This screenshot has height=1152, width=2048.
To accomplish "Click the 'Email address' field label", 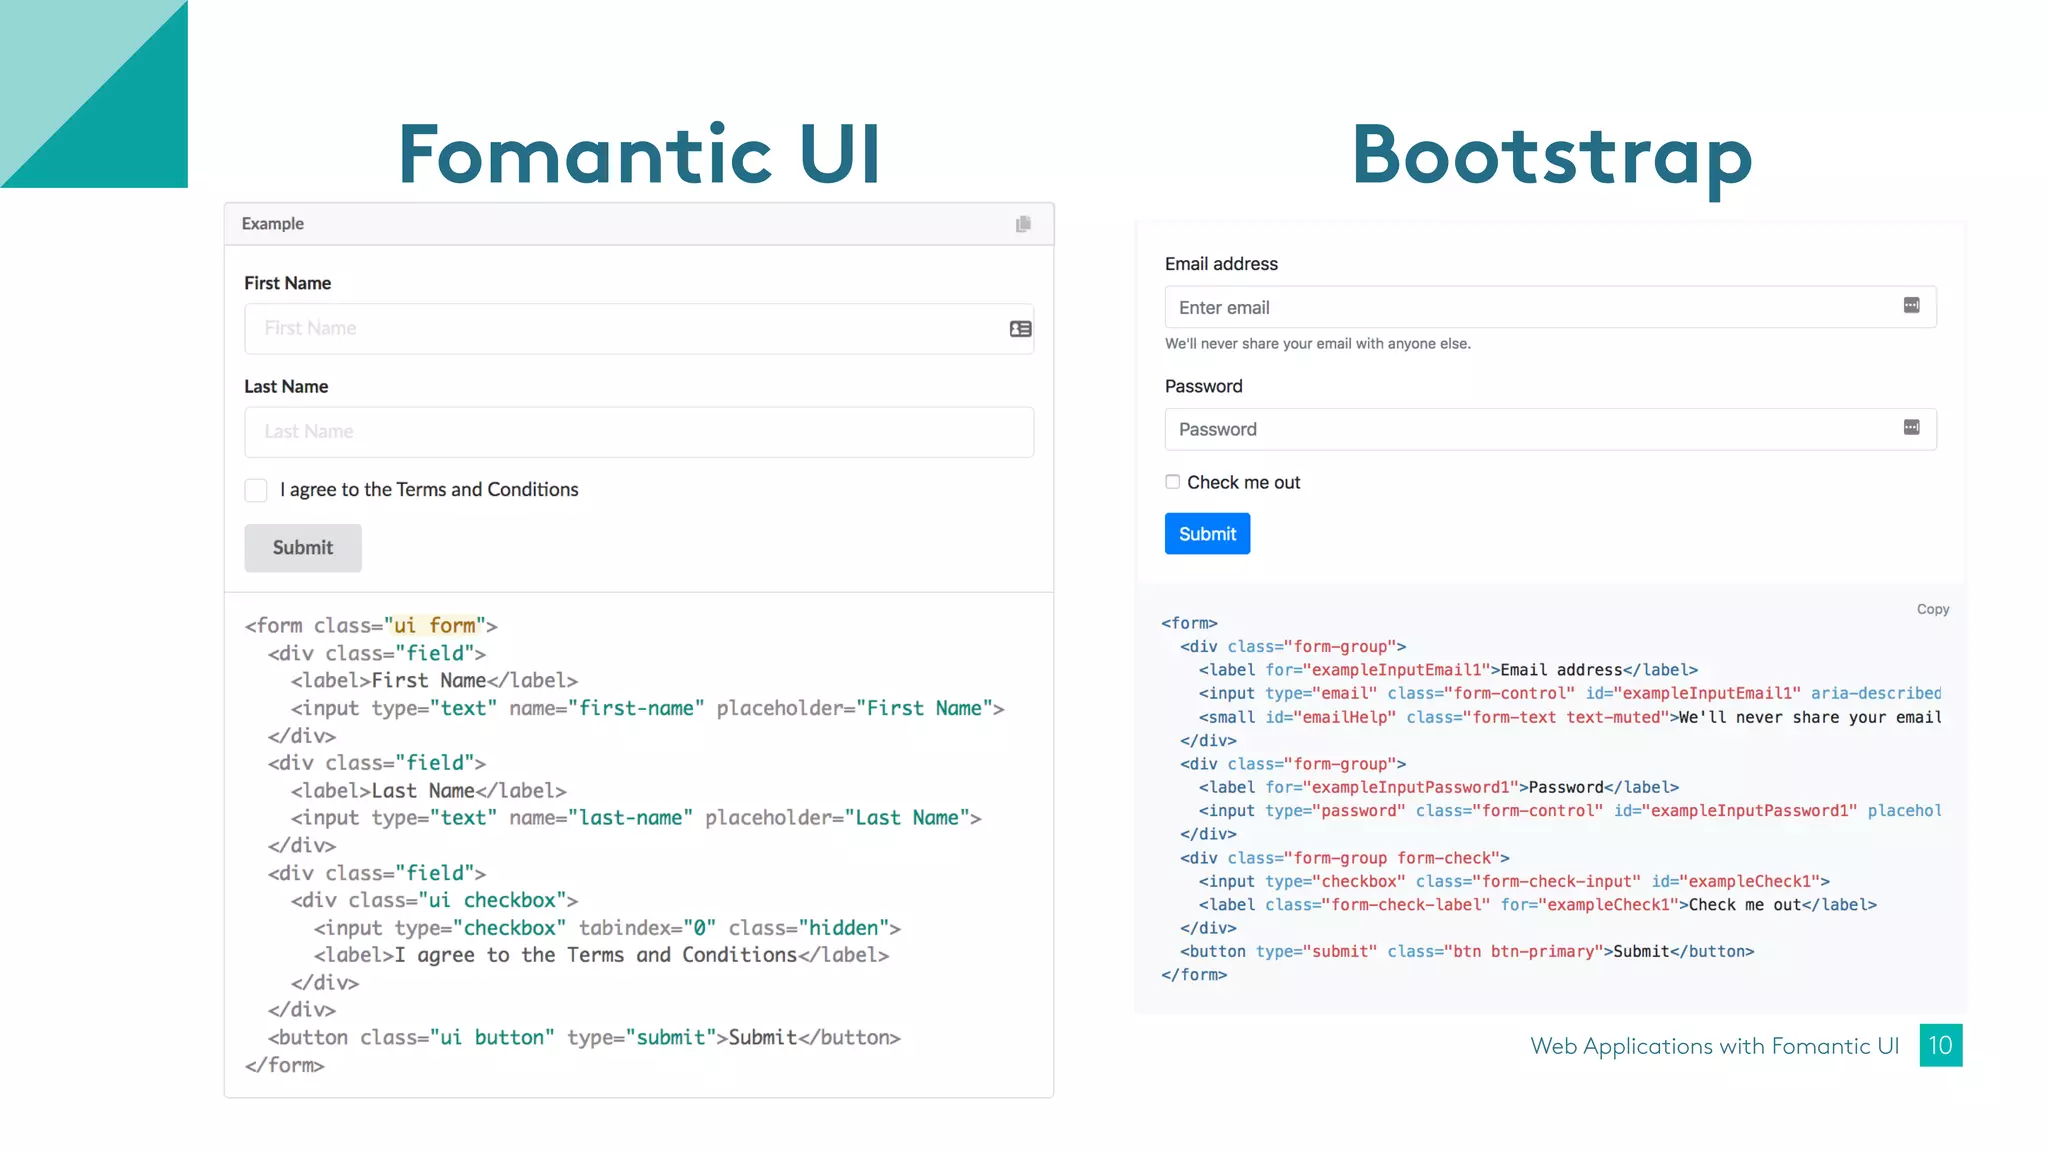I will [x=1221, y=264].
